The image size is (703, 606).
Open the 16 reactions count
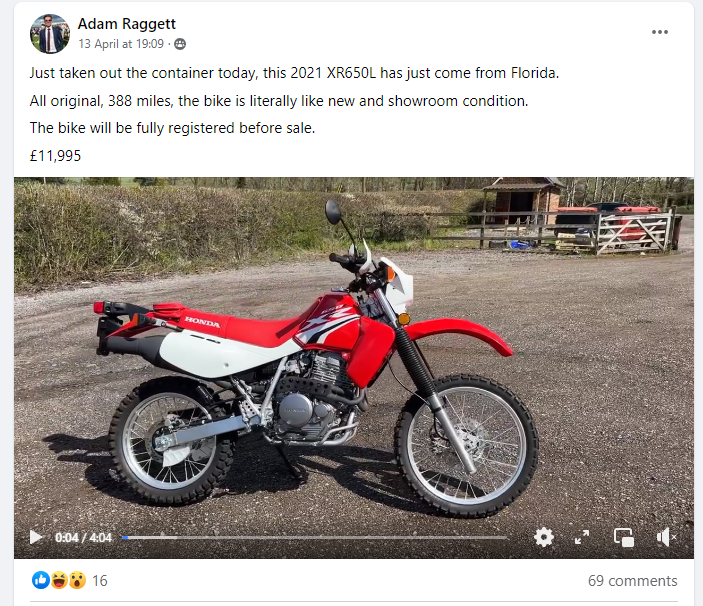pyautogui.click(x=100, y=581)
